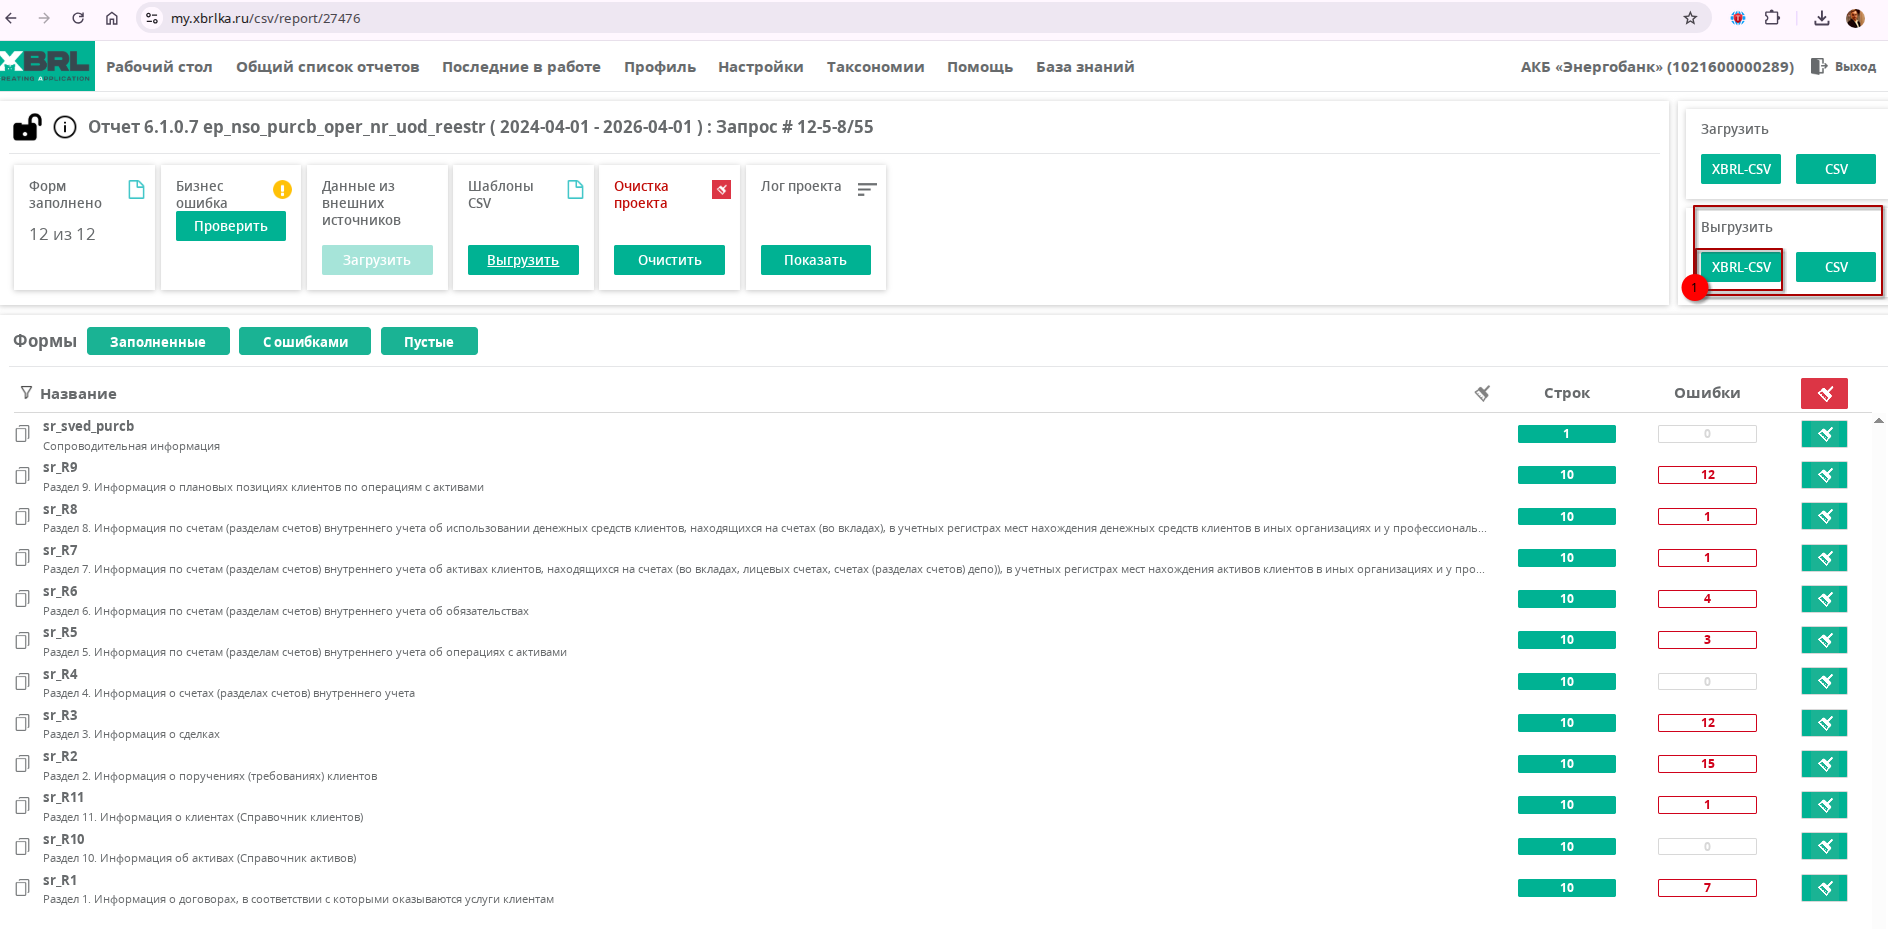Click the 15 errors badge for sr_R2
This screenshot has height=929, width=1888.
click(1707, 764)
